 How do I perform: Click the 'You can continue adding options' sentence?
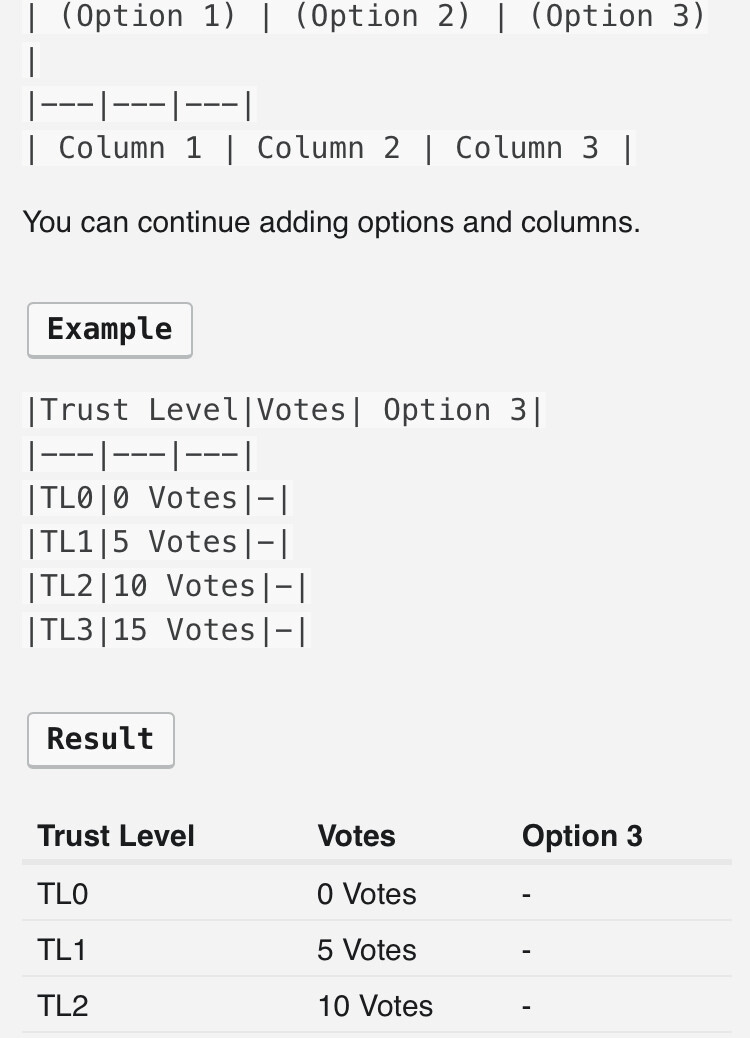(331, 222)
